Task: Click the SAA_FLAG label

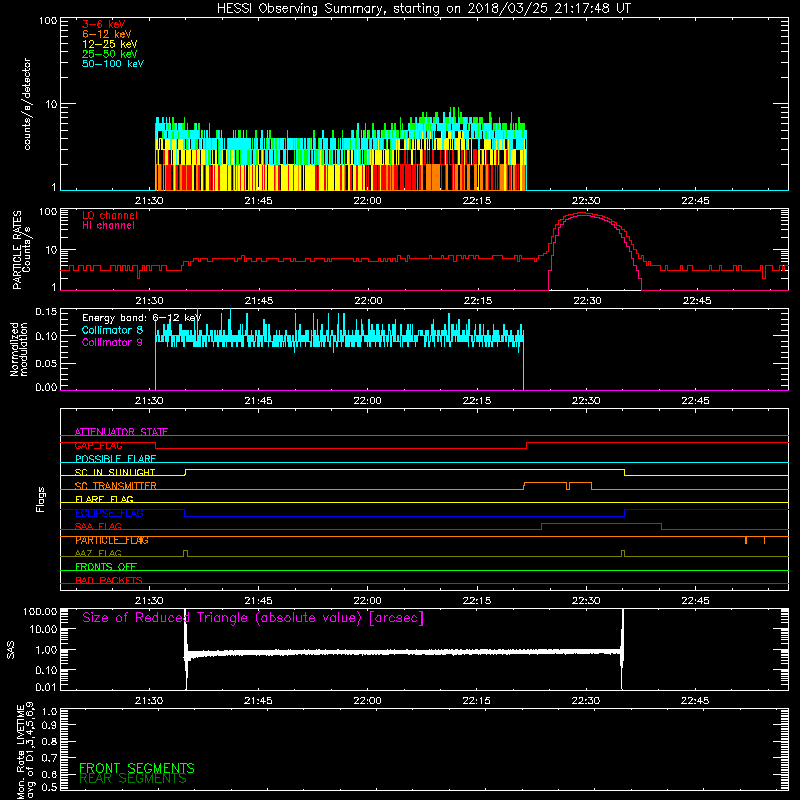Action: pyautogui.click(x=98, y=527)
